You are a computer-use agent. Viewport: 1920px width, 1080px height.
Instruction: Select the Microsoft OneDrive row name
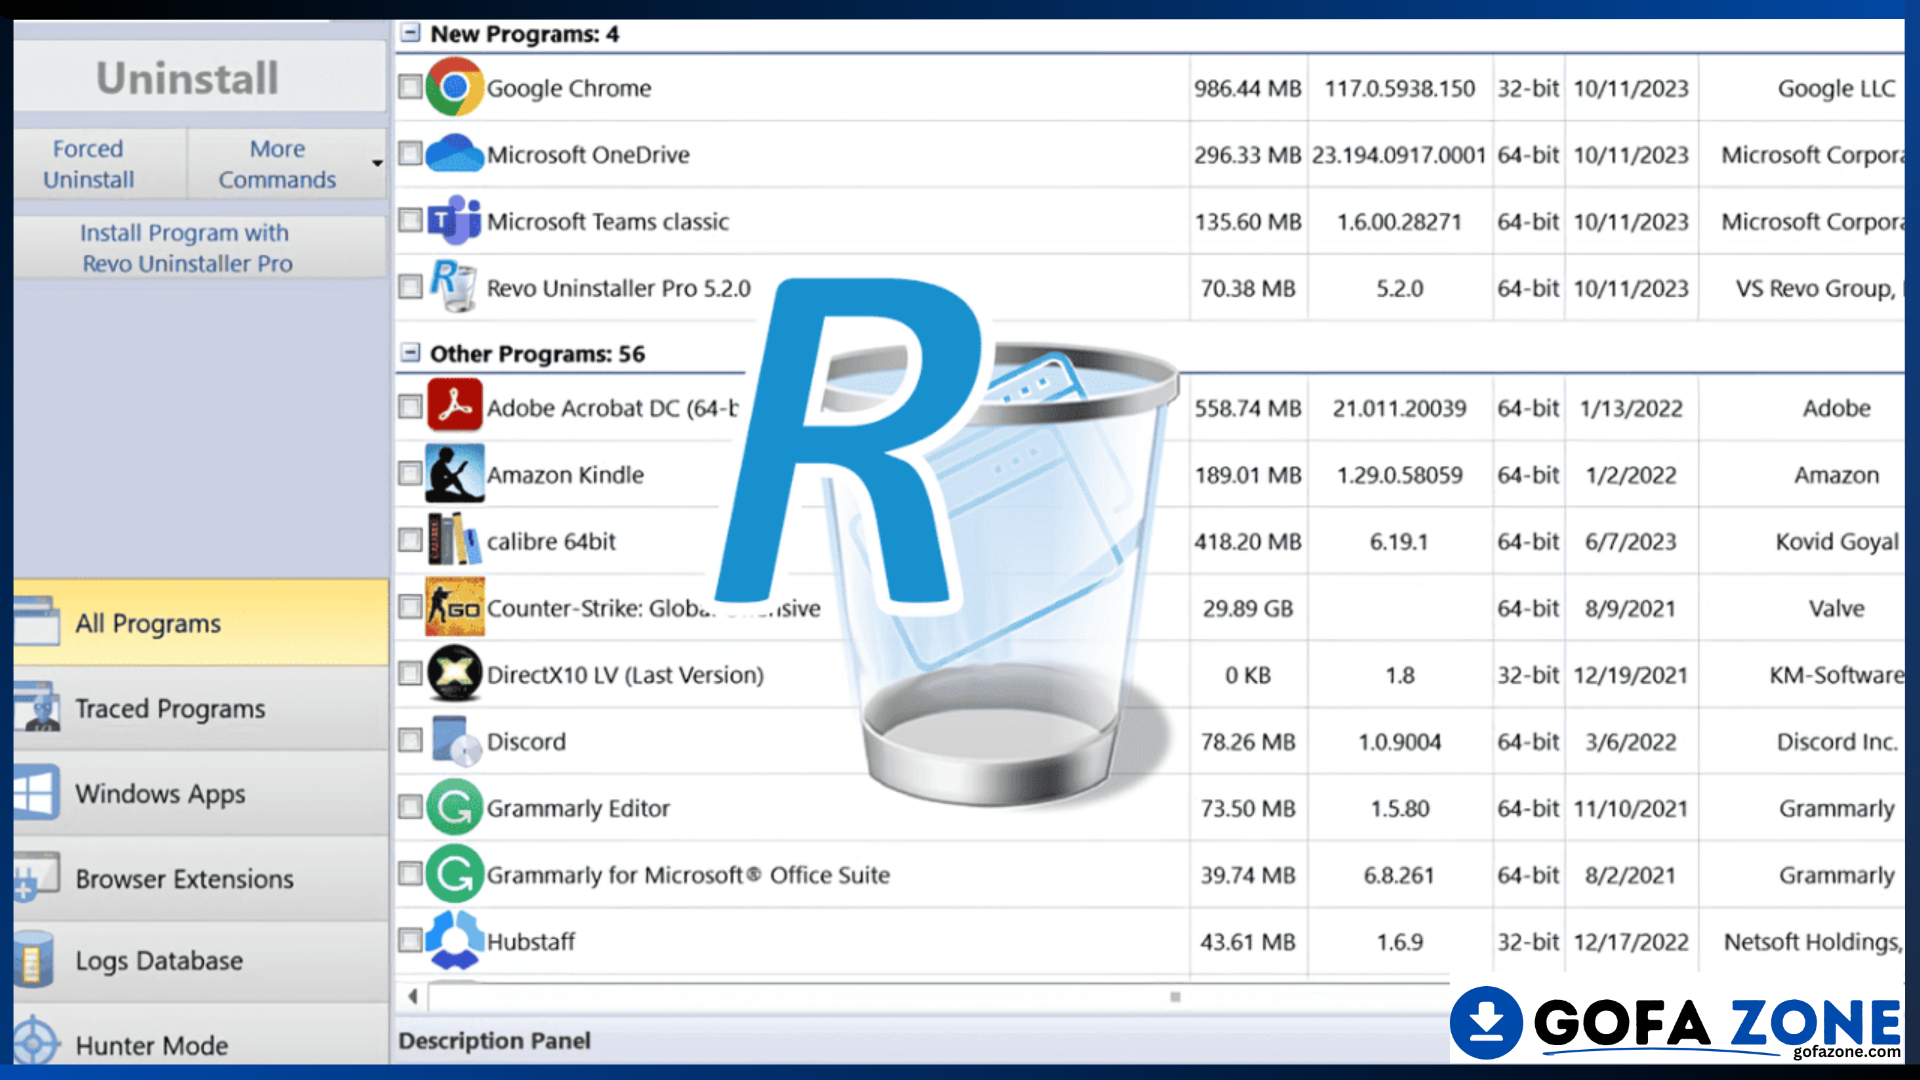[588, 154]
